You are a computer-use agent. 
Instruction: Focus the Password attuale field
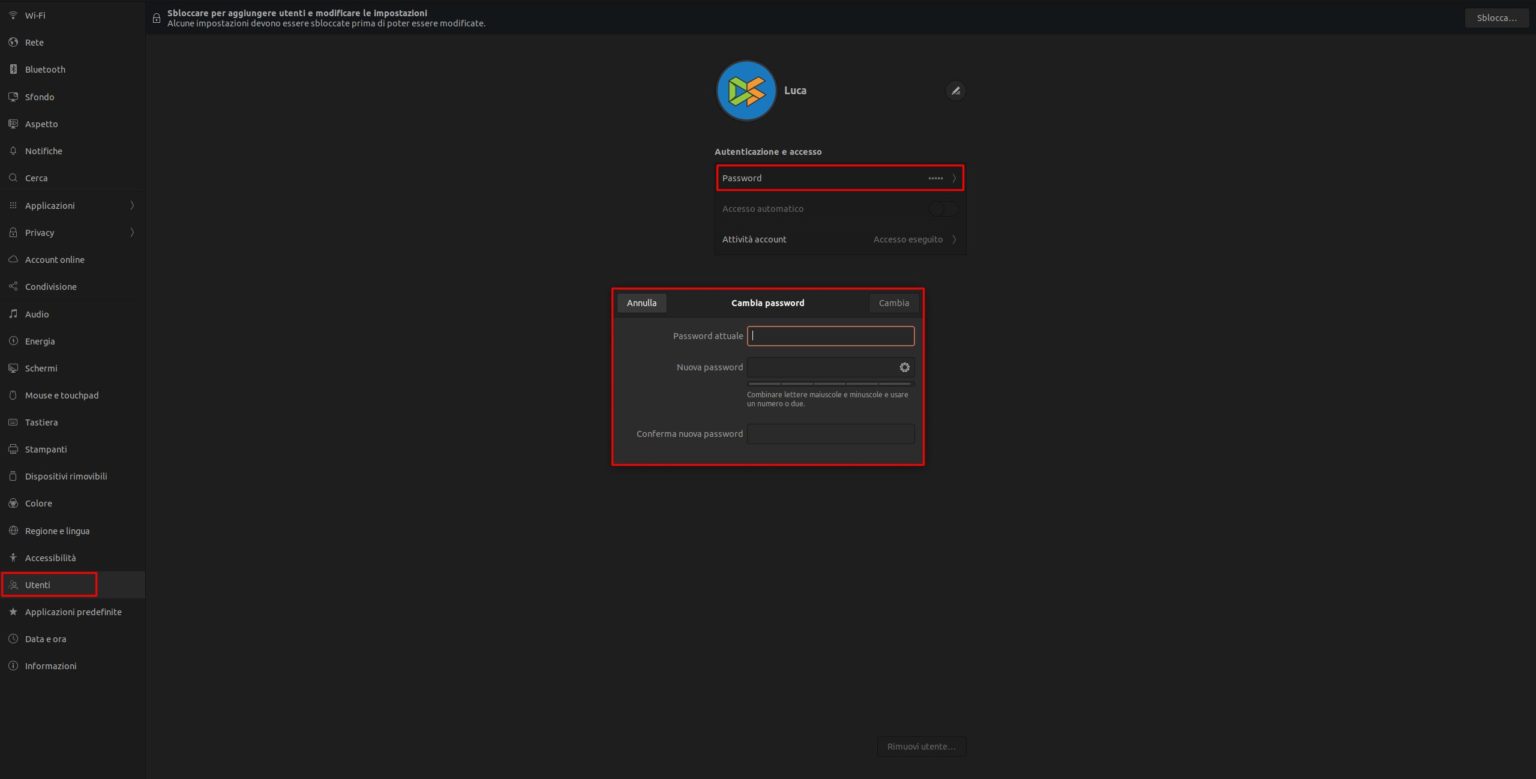point(831,336)
